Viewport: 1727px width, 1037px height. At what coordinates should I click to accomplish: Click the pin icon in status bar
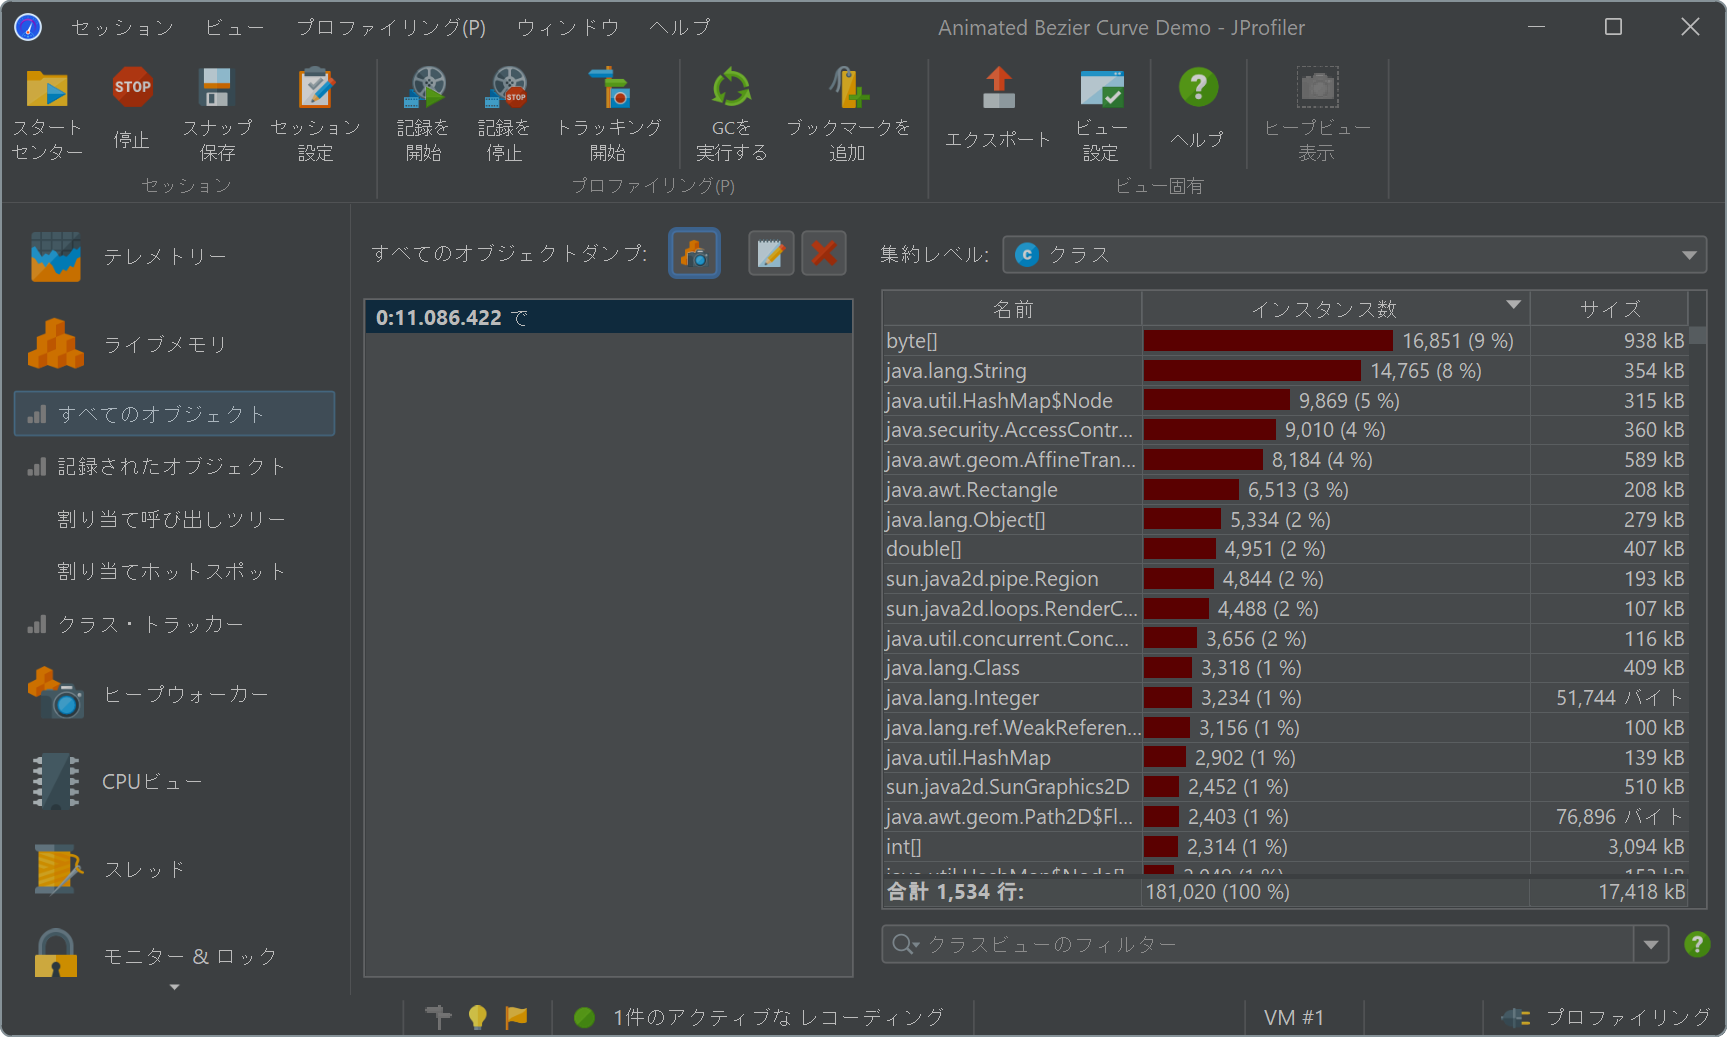[438, 1017]
